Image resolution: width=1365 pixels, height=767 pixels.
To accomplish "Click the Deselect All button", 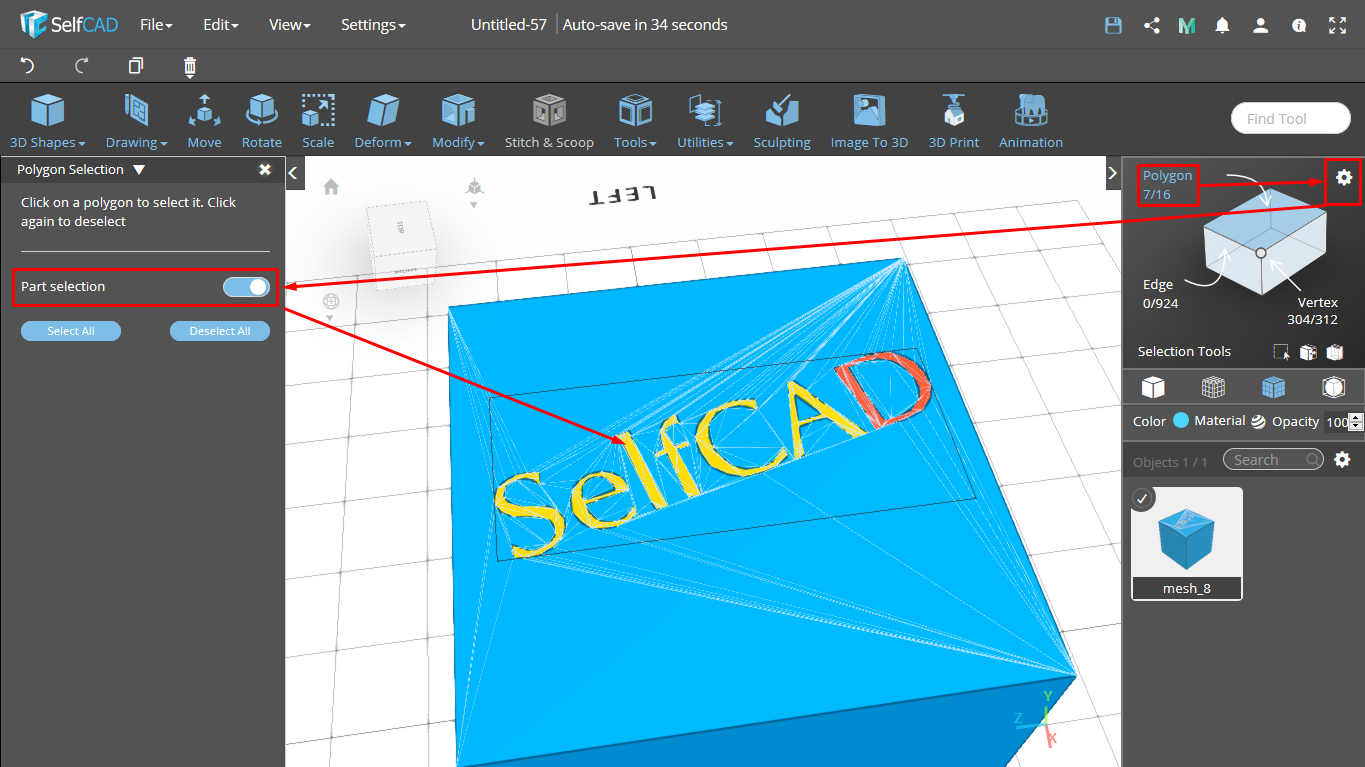I will 220,331.
